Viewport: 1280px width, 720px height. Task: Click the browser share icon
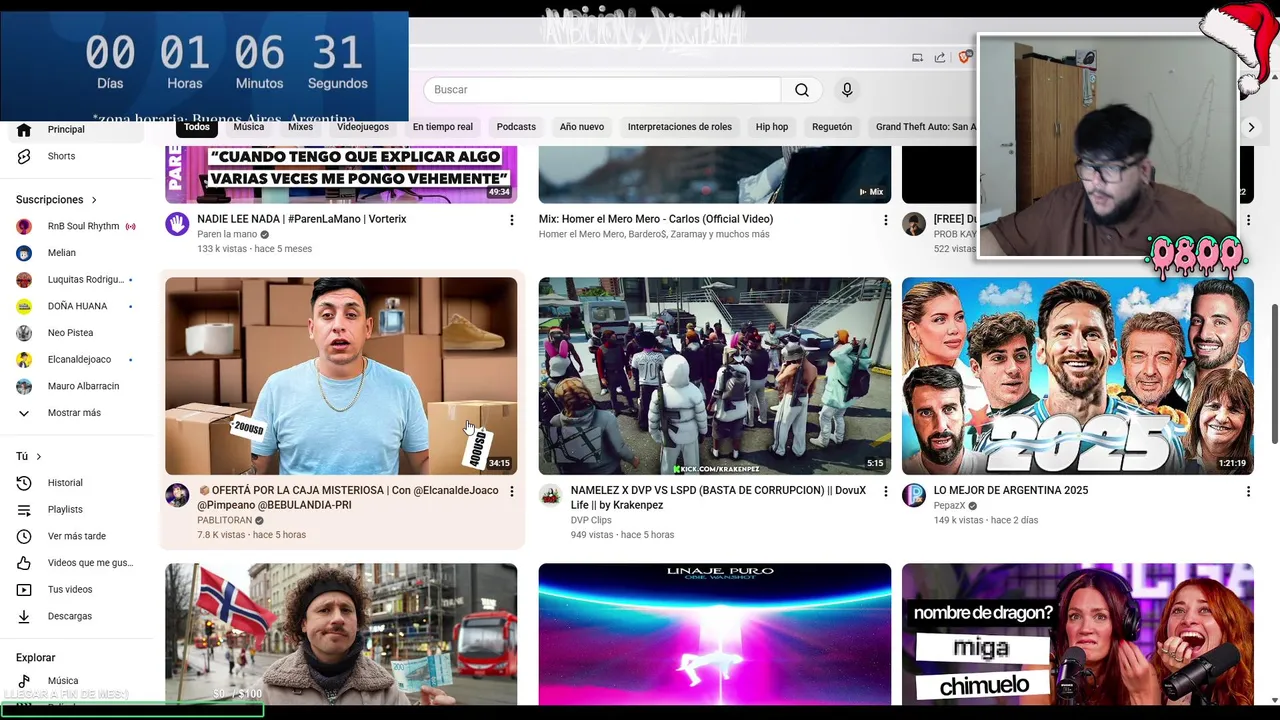940,58
